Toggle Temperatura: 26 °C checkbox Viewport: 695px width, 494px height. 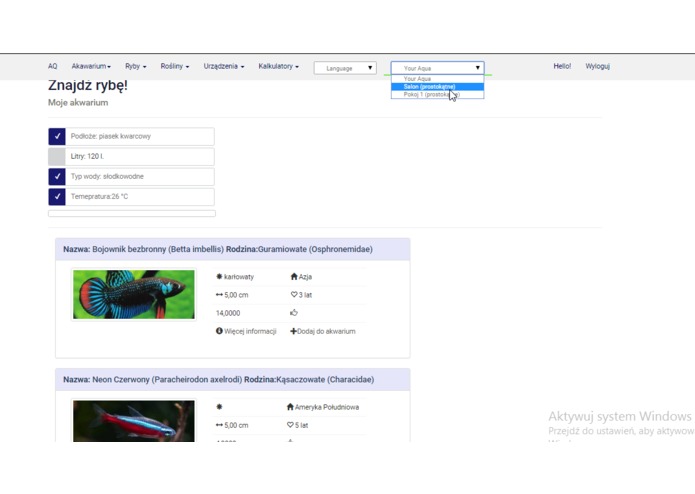pyautogui.click(x=57, y=196)
